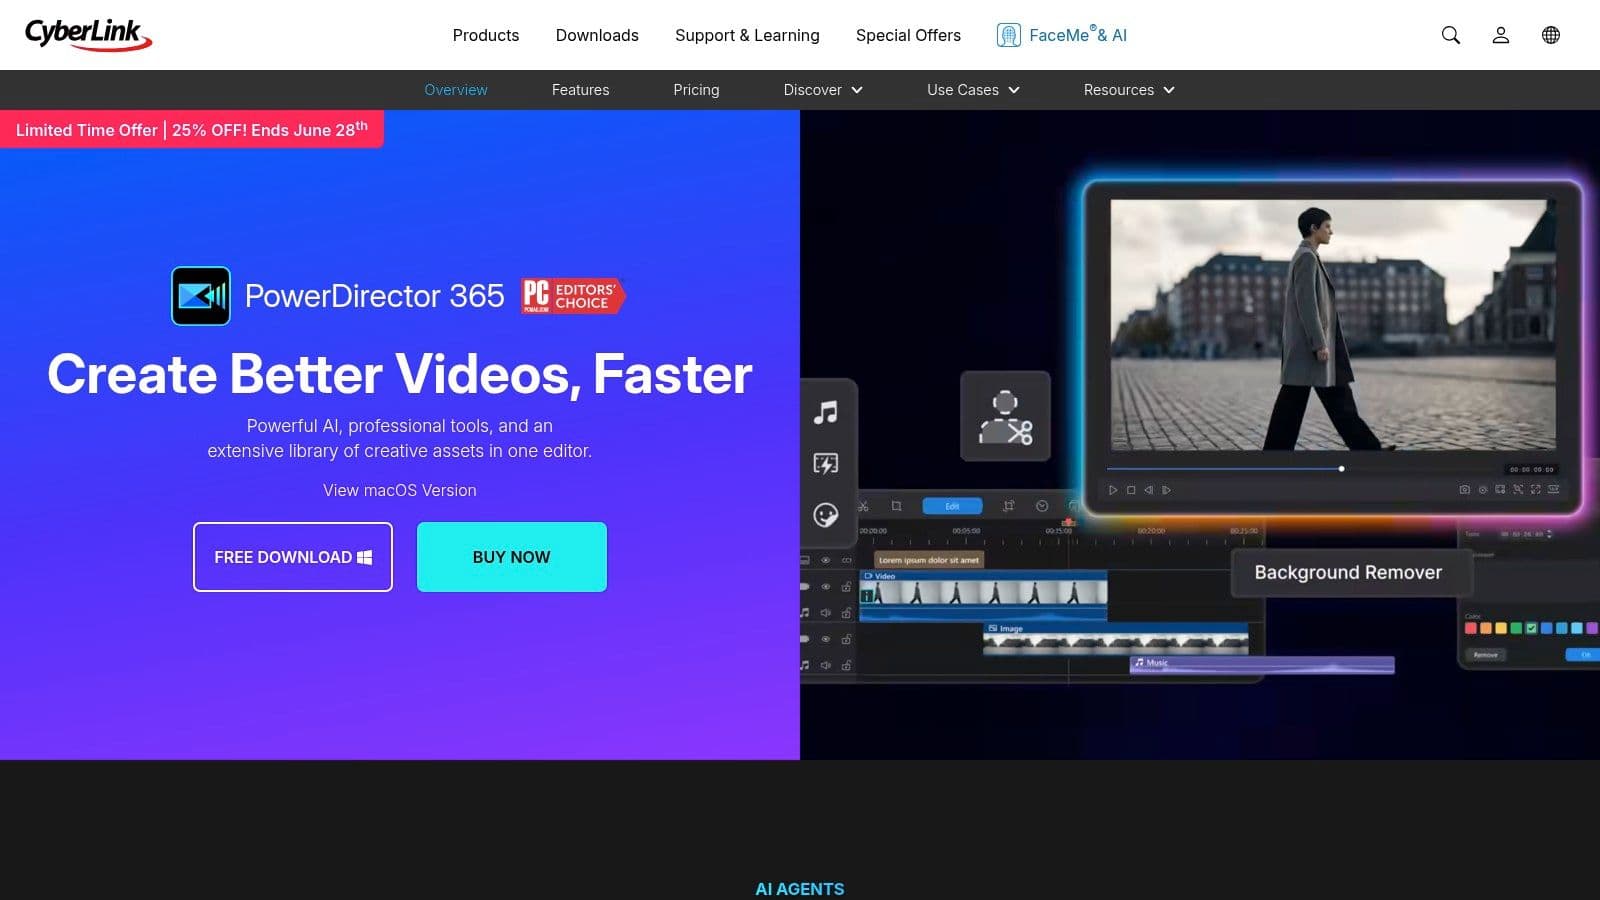Click the clock speed icon in timeline toolbar
The height and width of the screenshot is (900, 1600).
(1042, 506)
